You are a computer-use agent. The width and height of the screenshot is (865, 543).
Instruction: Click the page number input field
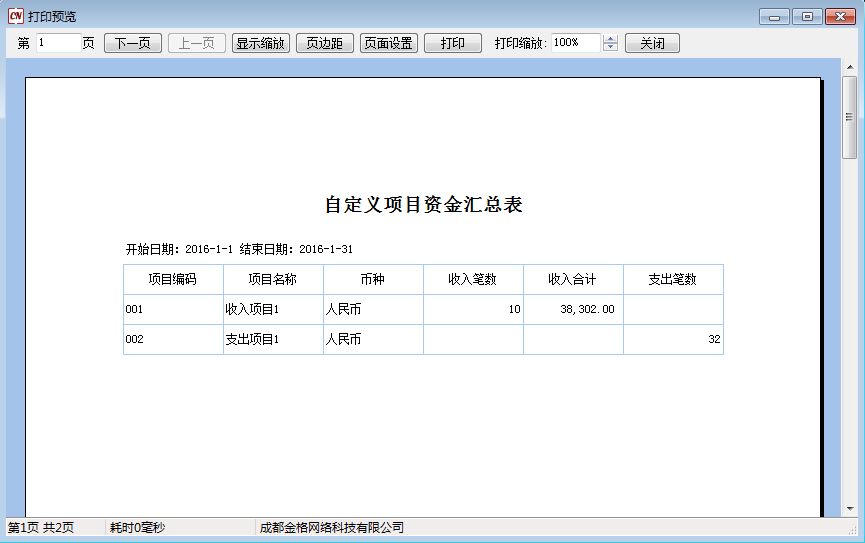(x=58, y=43)
